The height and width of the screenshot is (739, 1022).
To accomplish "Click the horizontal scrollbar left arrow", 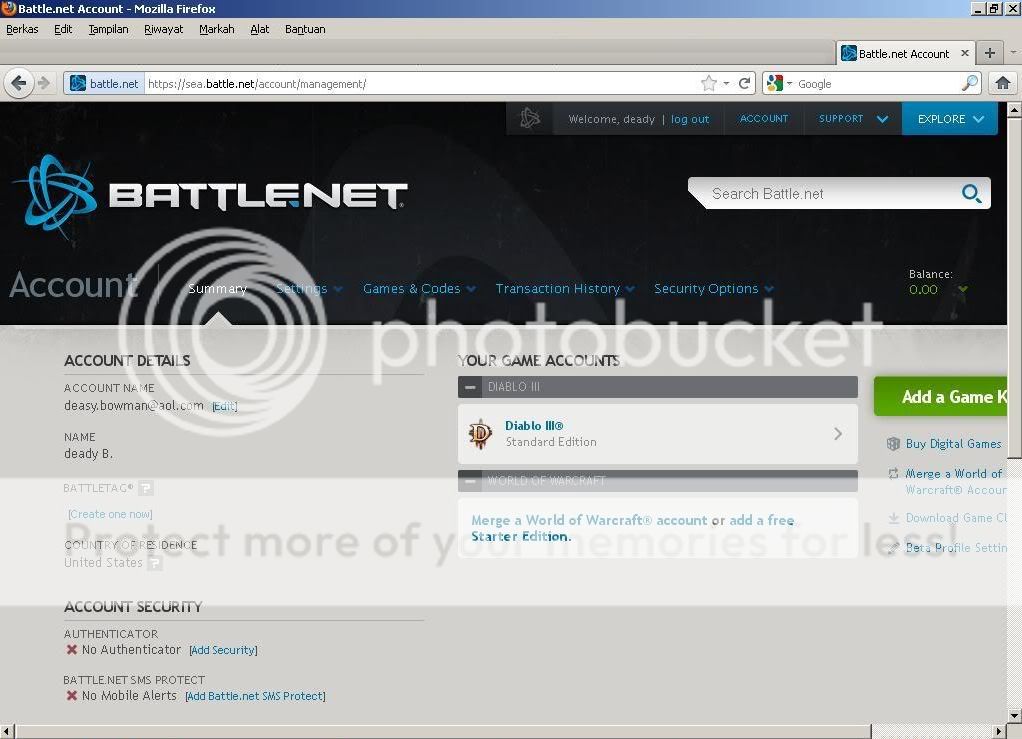I will tap(7, 732).
